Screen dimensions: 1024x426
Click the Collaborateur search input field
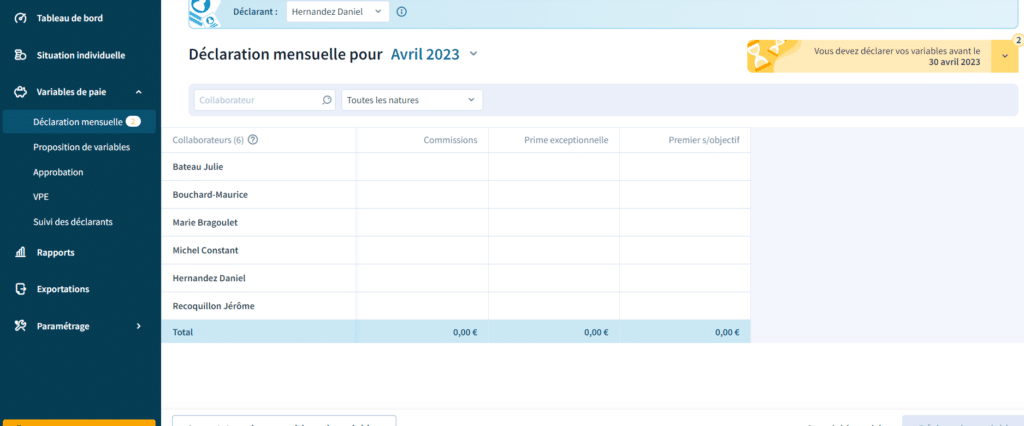264,100
